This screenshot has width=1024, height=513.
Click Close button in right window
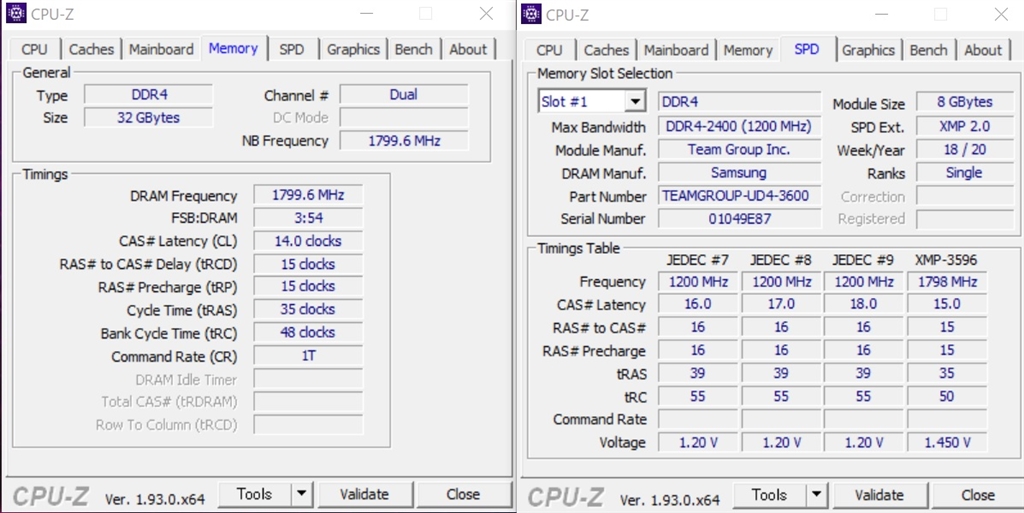coord(978,495)
